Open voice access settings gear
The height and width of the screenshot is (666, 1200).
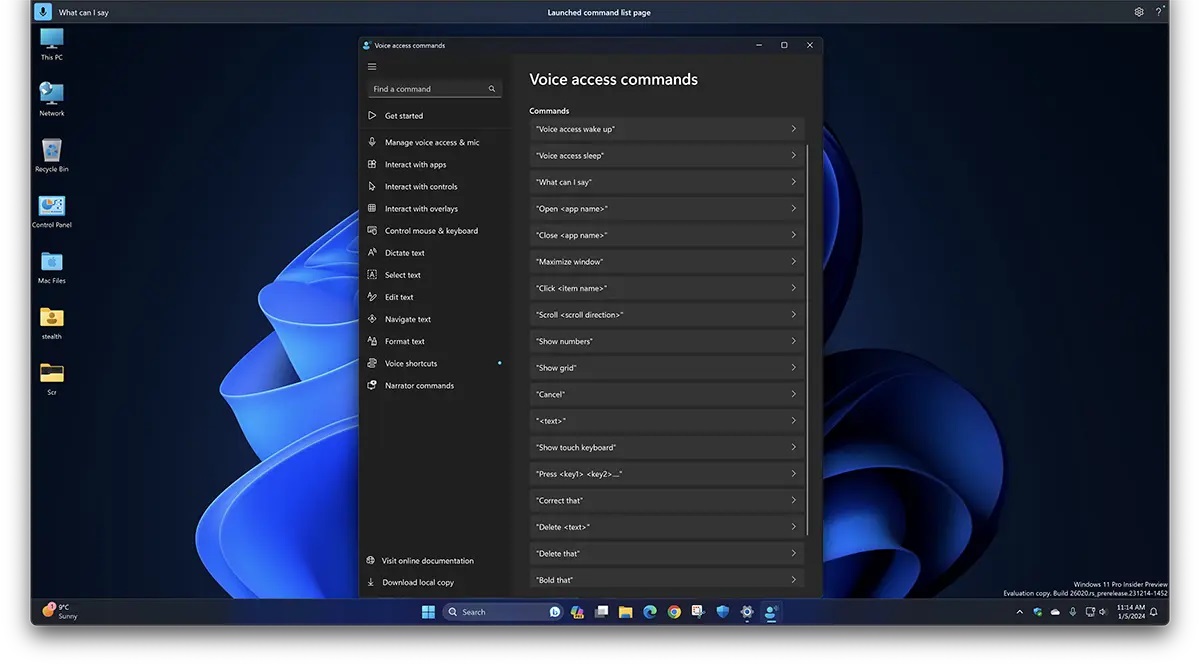tap(1139, 12)
